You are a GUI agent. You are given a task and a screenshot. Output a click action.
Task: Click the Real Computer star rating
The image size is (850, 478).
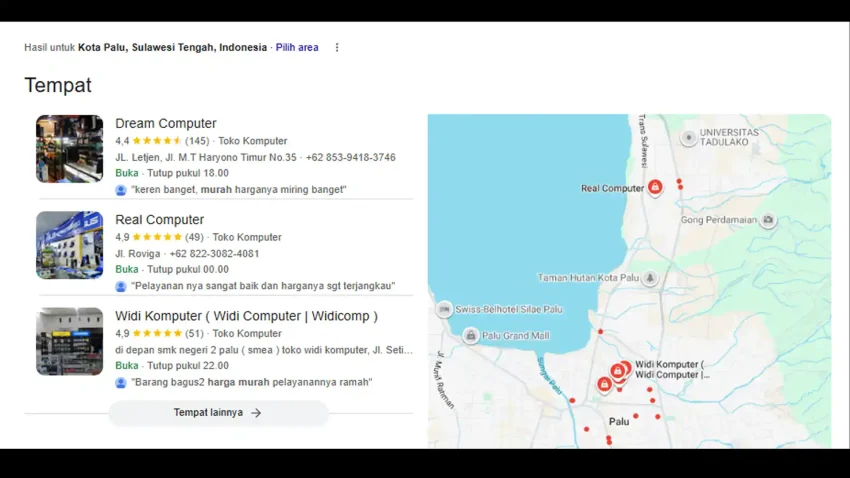coord(157,237)
